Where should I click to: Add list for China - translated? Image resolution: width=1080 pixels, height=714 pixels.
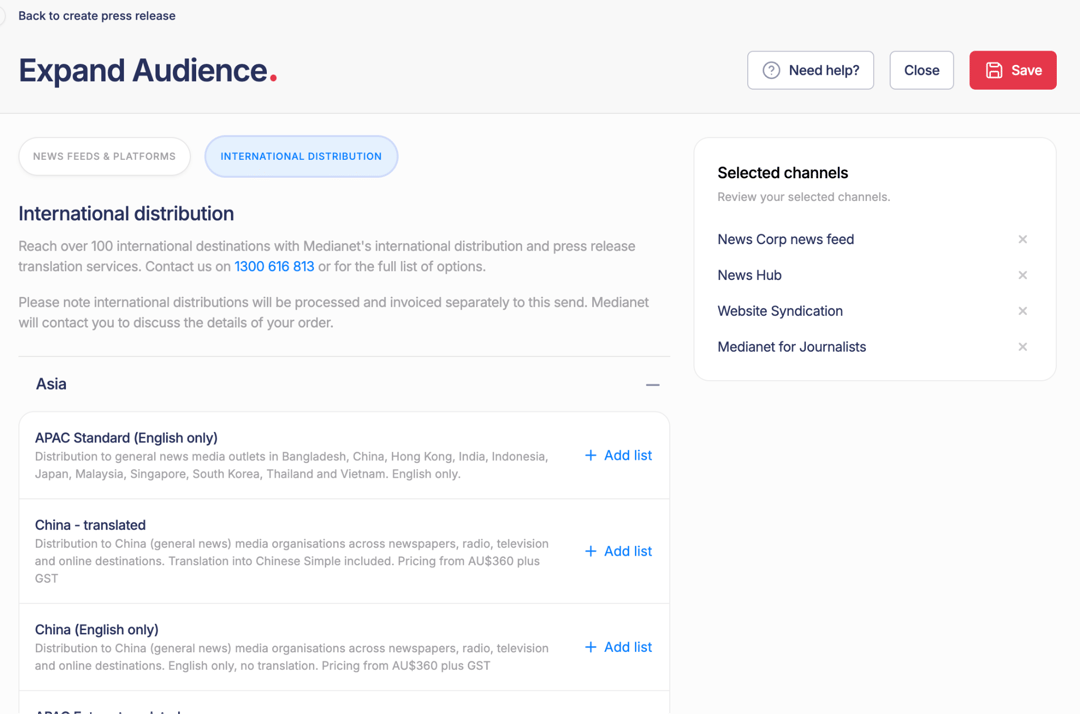pos(619,551)
